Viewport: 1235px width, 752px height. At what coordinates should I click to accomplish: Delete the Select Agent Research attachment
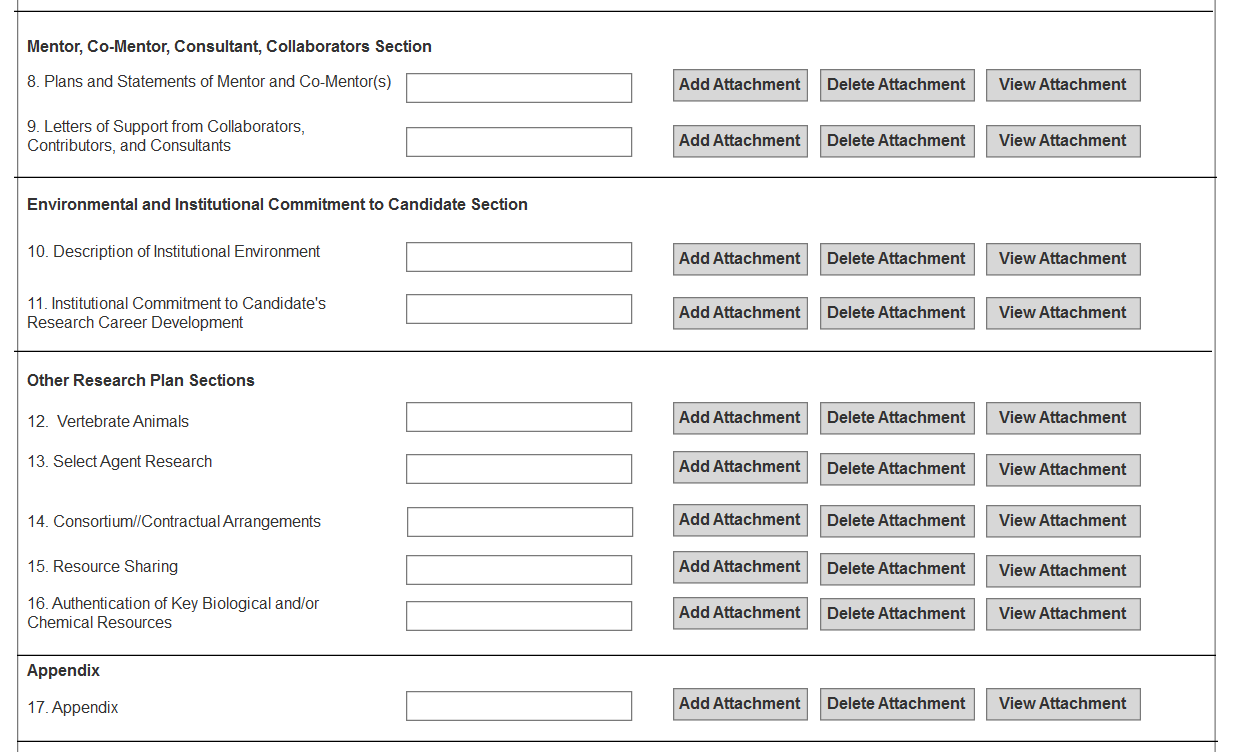897,469
